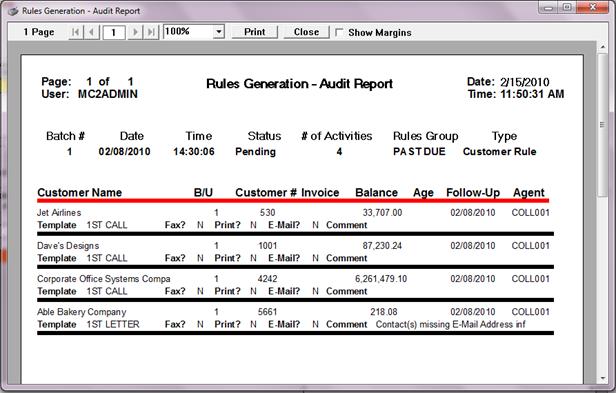The height and width of the screenshot is (393, 616).
Task: Click the Pending status value
Action: tap(255, 152)
